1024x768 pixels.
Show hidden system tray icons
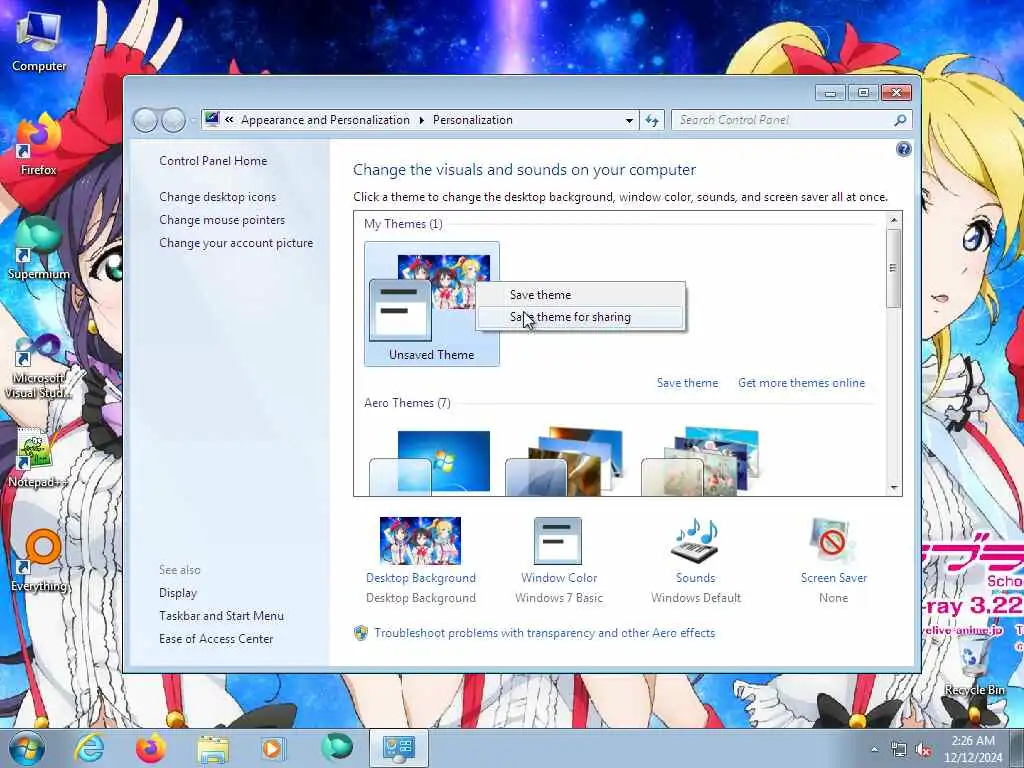[x=874, y=750]
